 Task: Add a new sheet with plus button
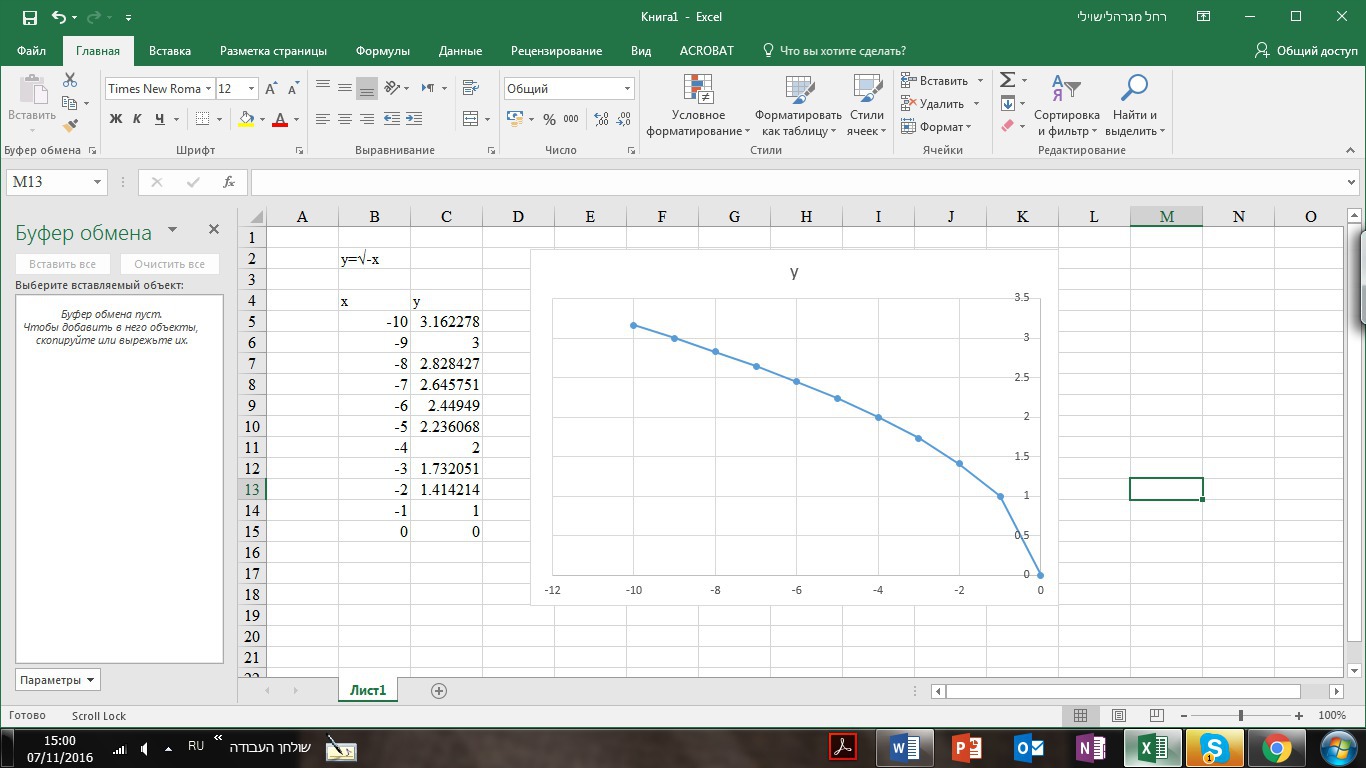[x=438, y=690]
